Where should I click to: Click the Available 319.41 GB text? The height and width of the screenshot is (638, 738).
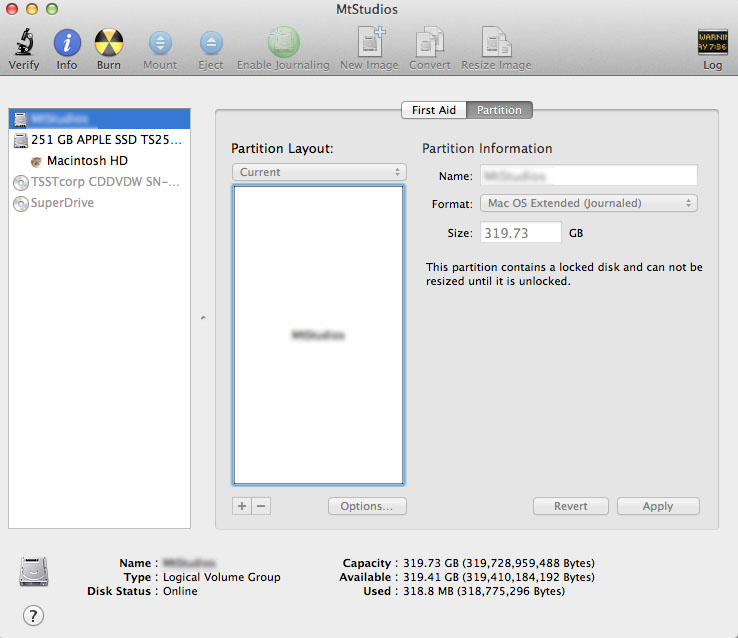coord(499,577)
